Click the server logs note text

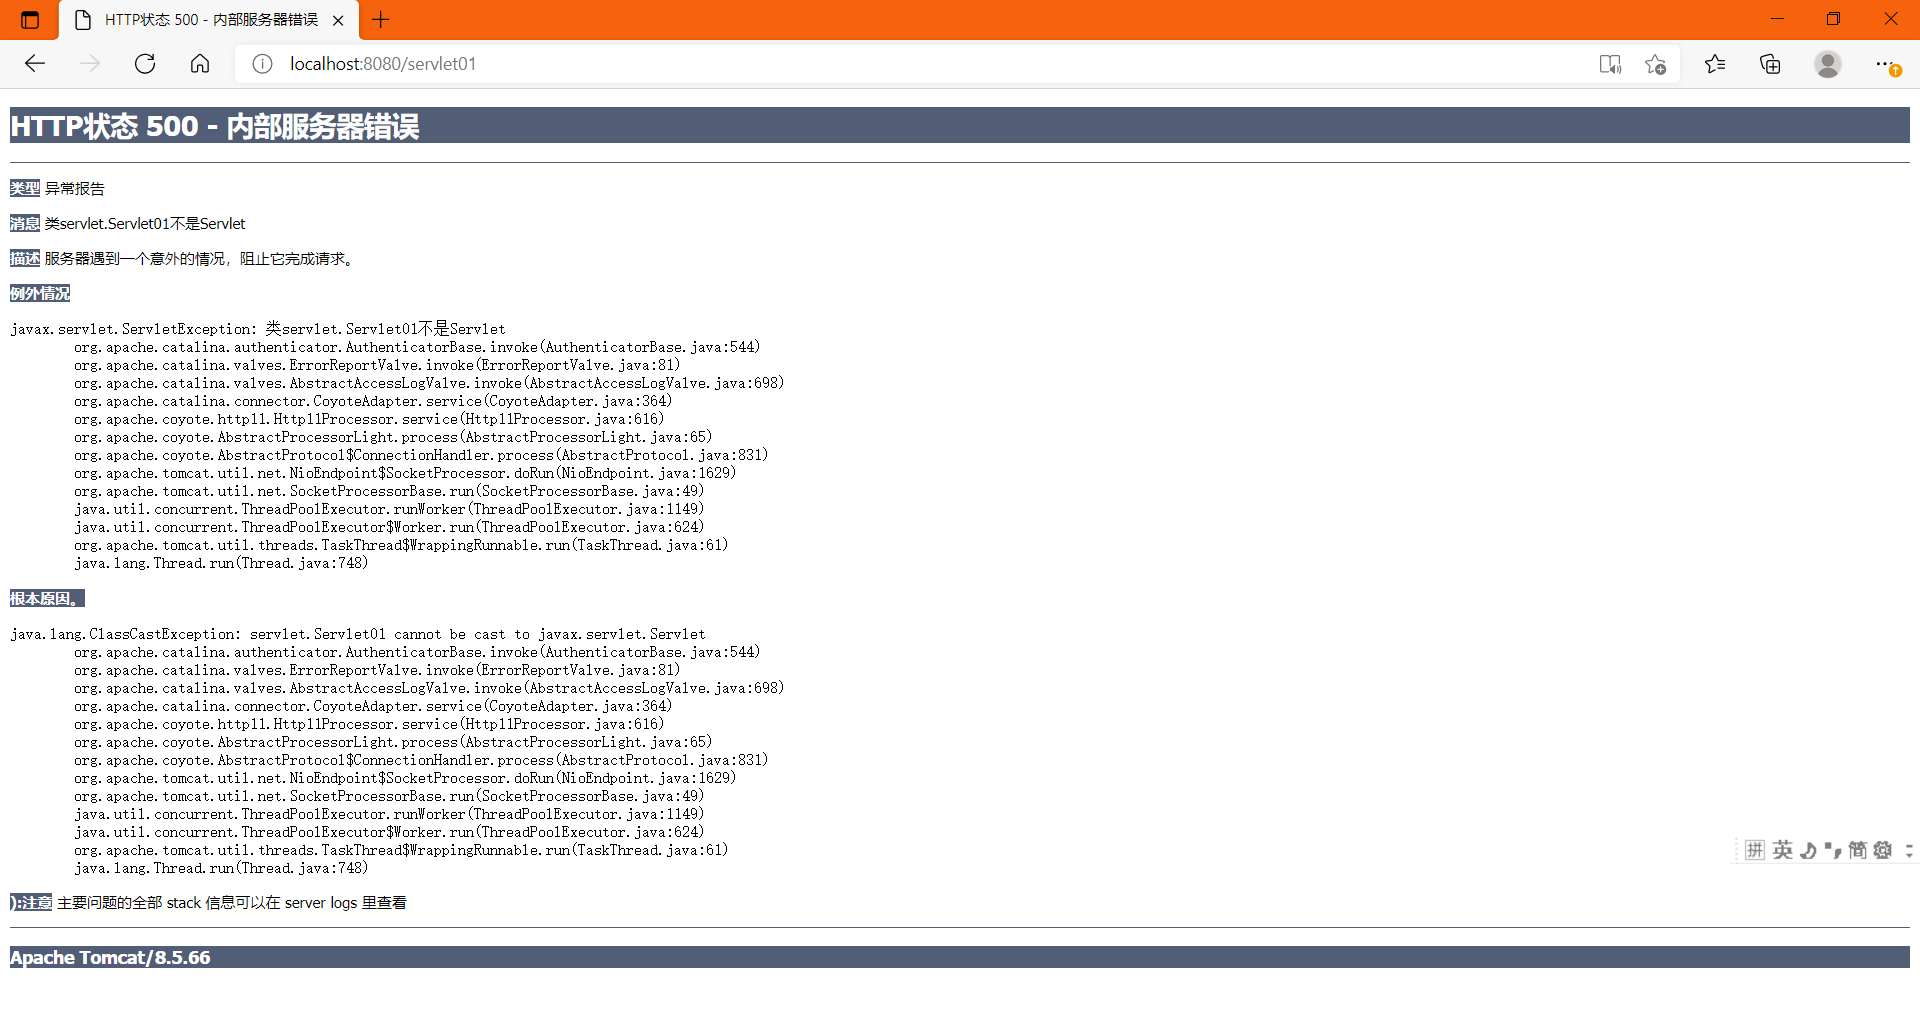[x=232, y=902]
